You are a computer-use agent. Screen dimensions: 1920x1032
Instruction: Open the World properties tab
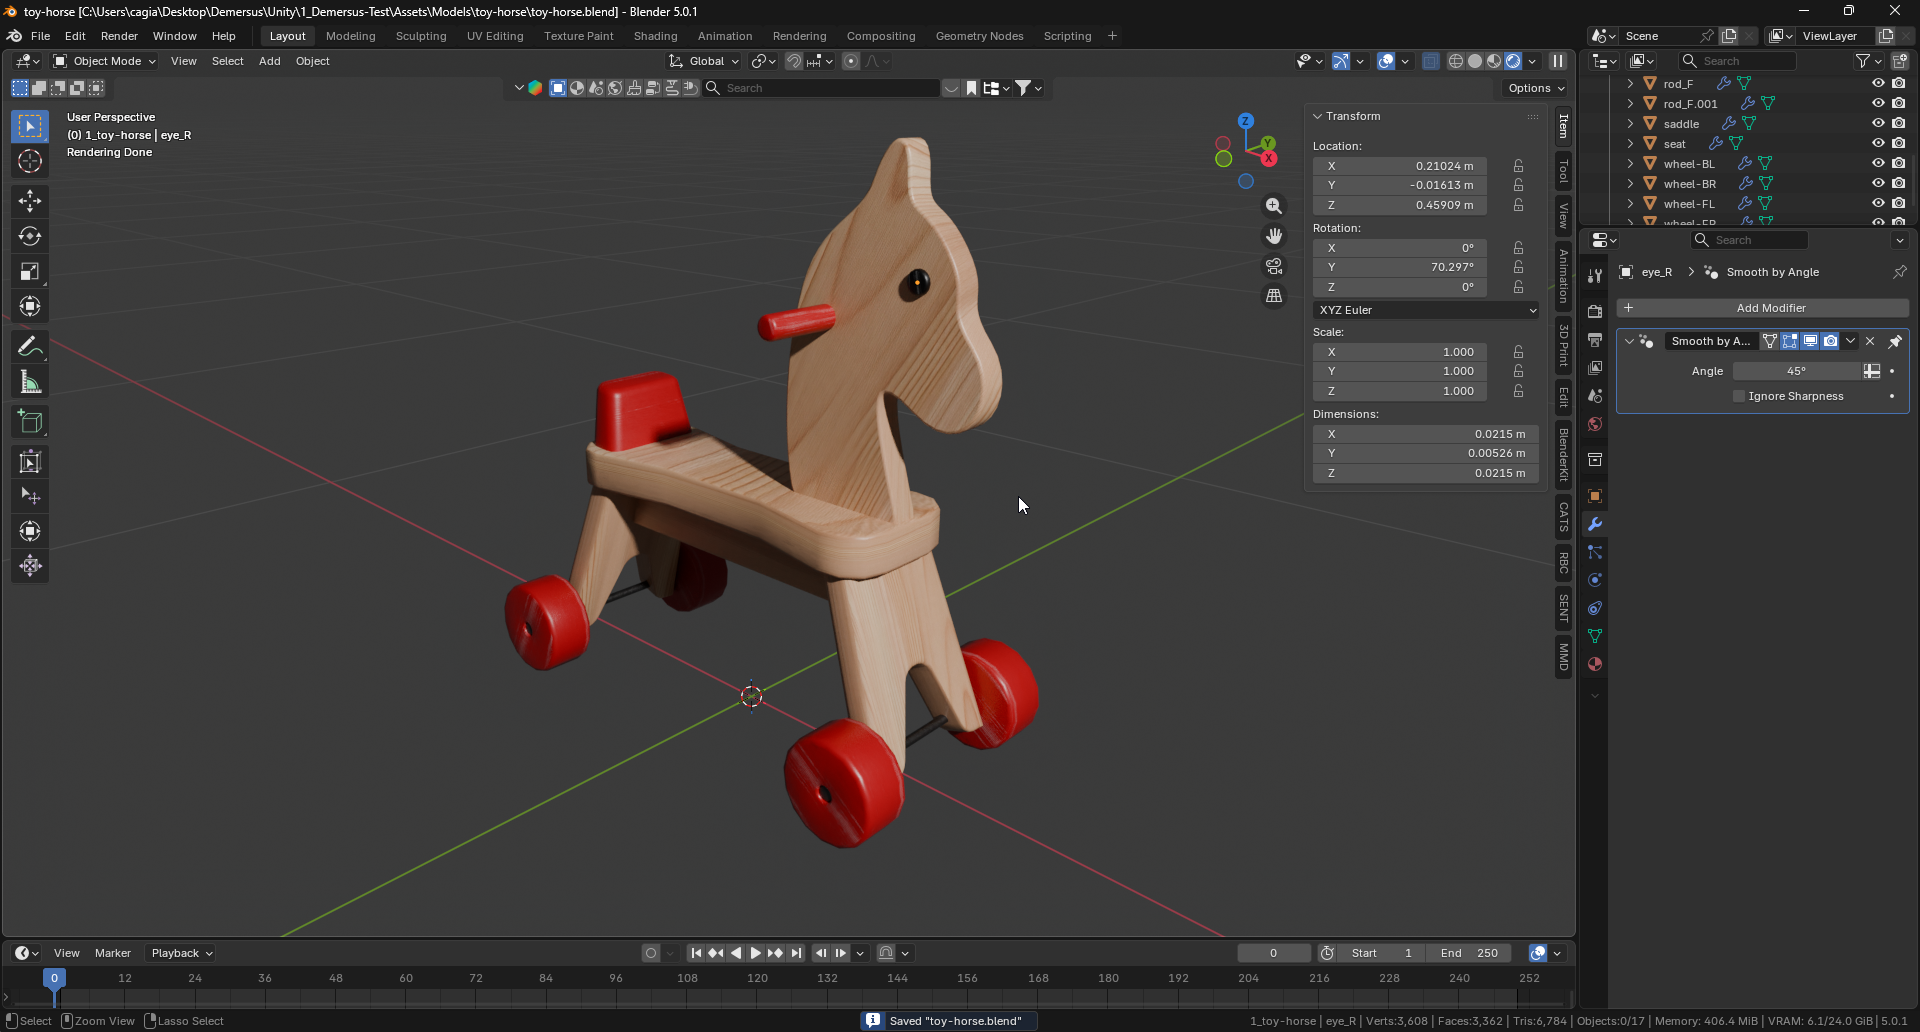1595,424
